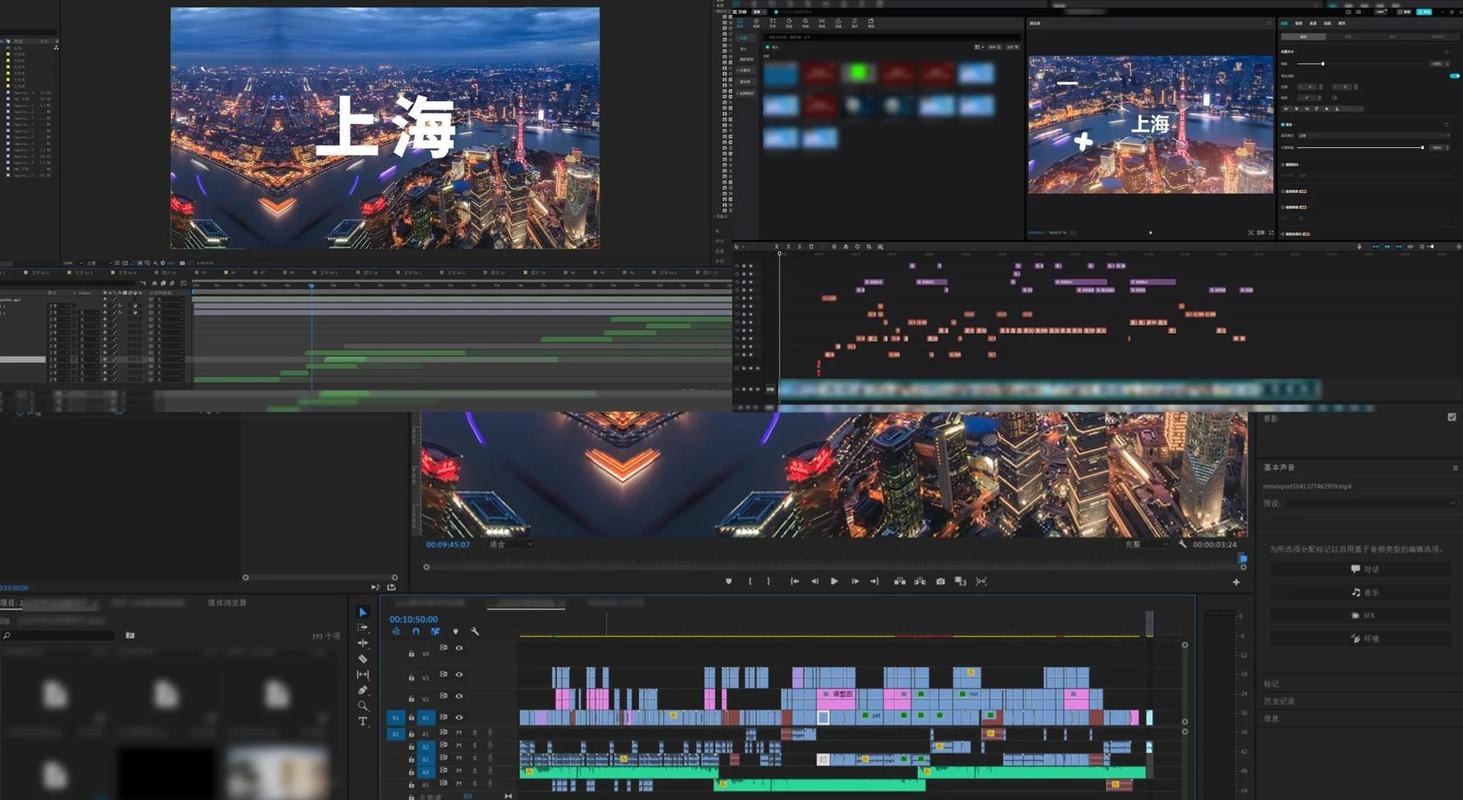Image resolution: width=1463 pixels, height=800 pixels.
Task: Play the CapCut preview player
Action: (1151, 233)
